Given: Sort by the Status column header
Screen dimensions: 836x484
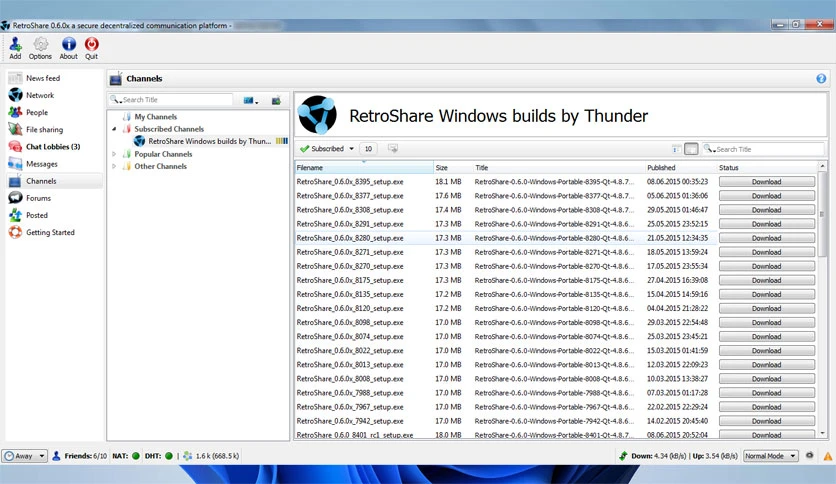Looking at the screenshot, I should coord(767,167).
